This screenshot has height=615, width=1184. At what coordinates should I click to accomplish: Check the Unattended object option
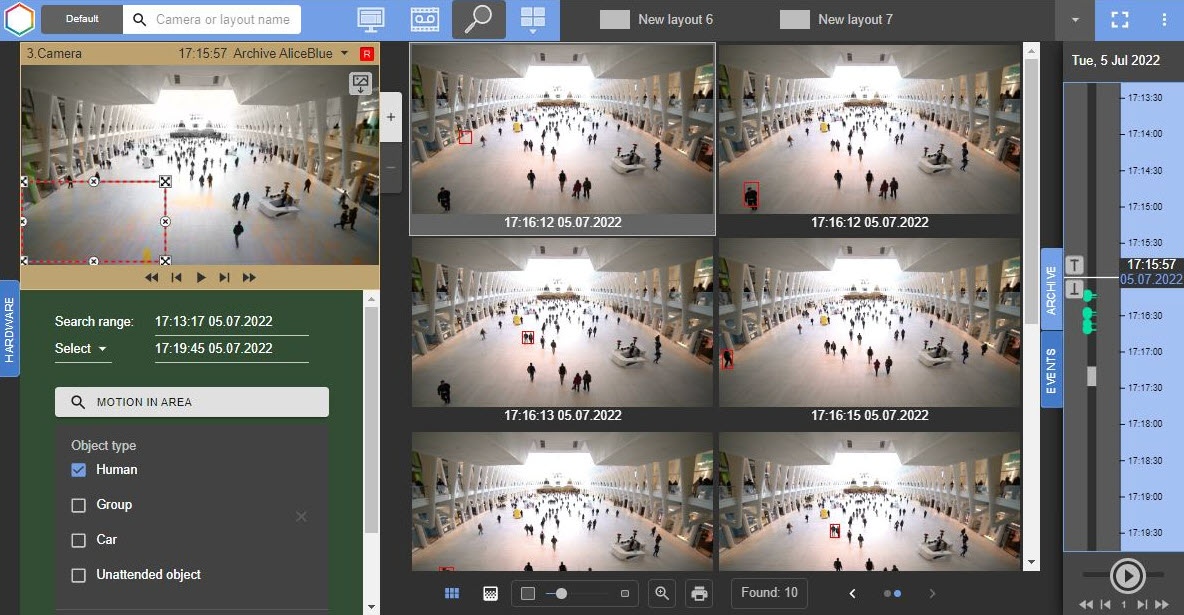tap(79, 575)
